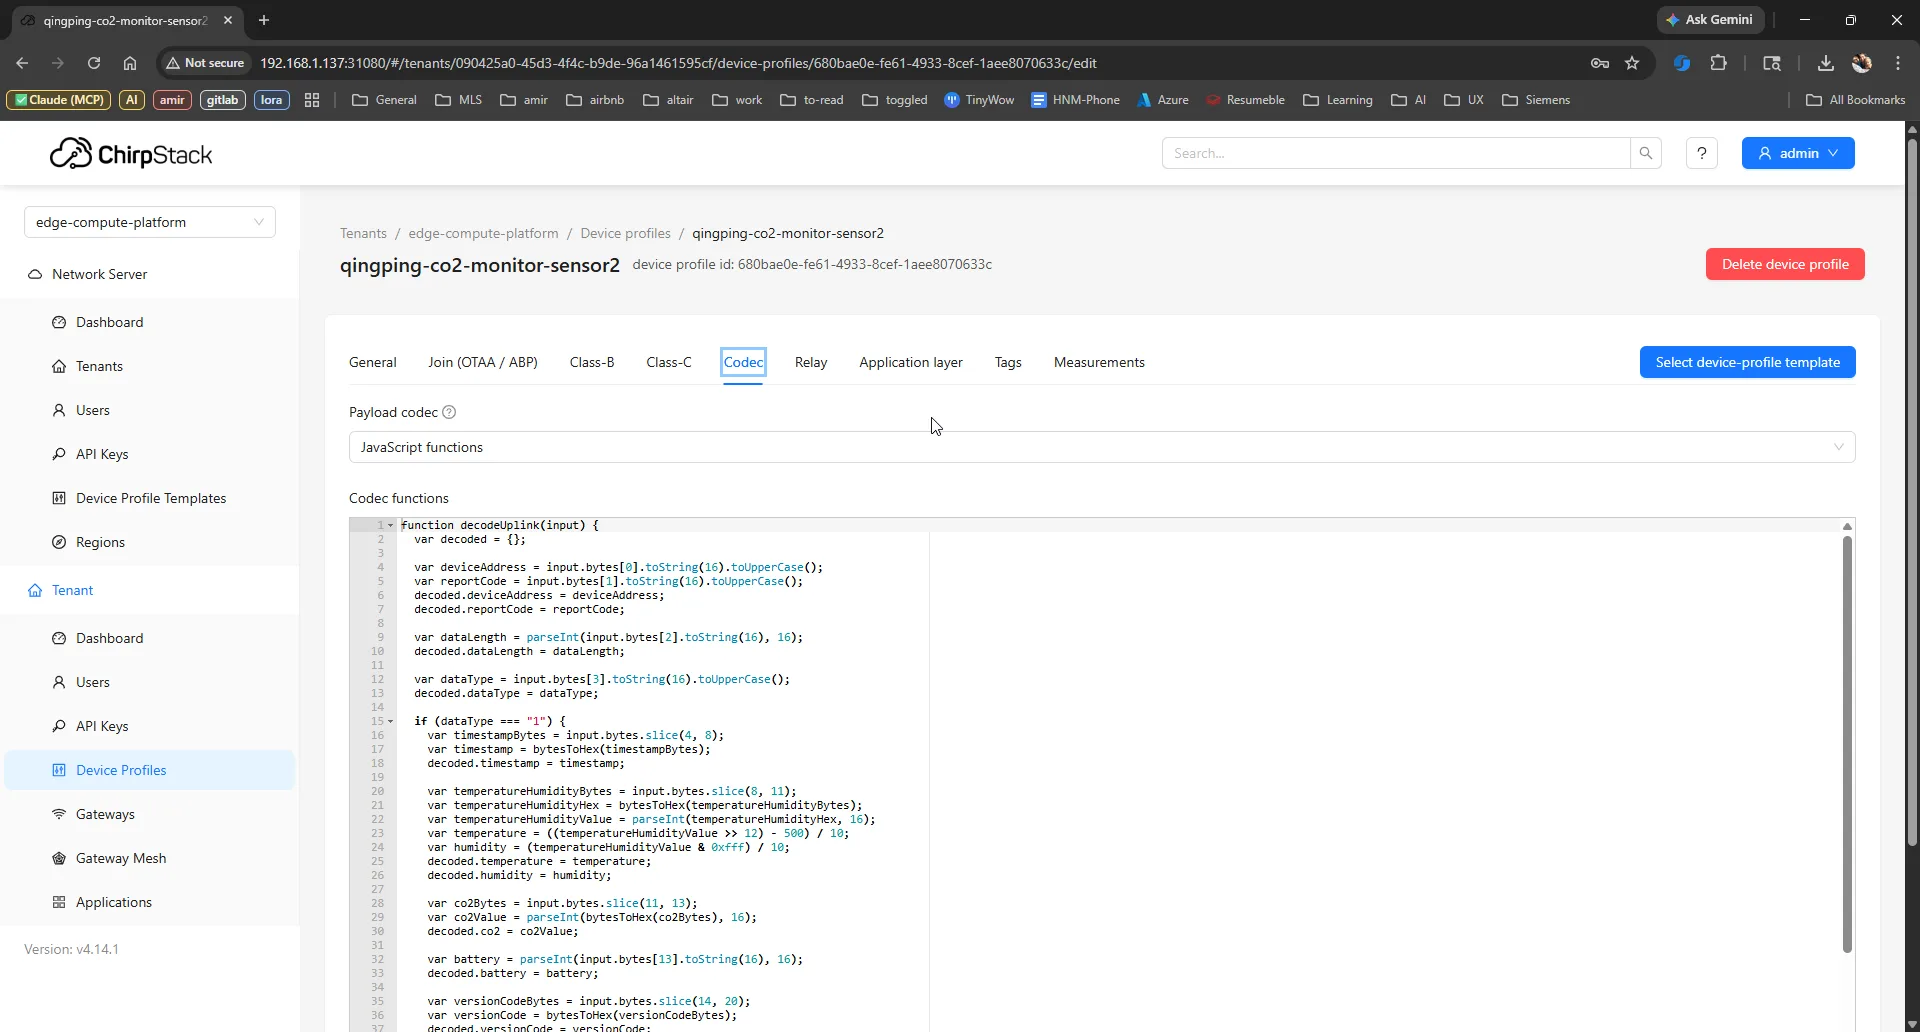Image resolution: width=1920 pixels, height=1032 pixels.
Task: Open Applications page in sidebar
Action: [114, 902]
